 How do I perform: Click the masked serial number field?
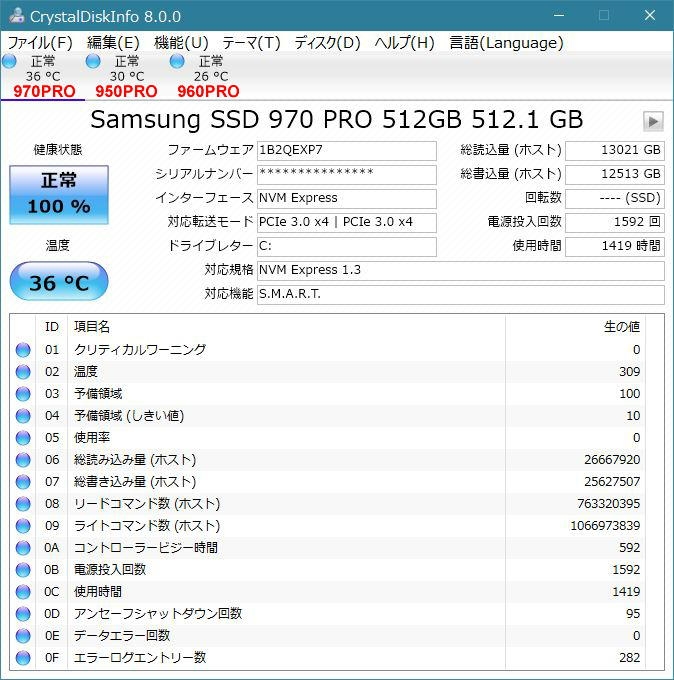pyautogui.click(x=347, y=175)
